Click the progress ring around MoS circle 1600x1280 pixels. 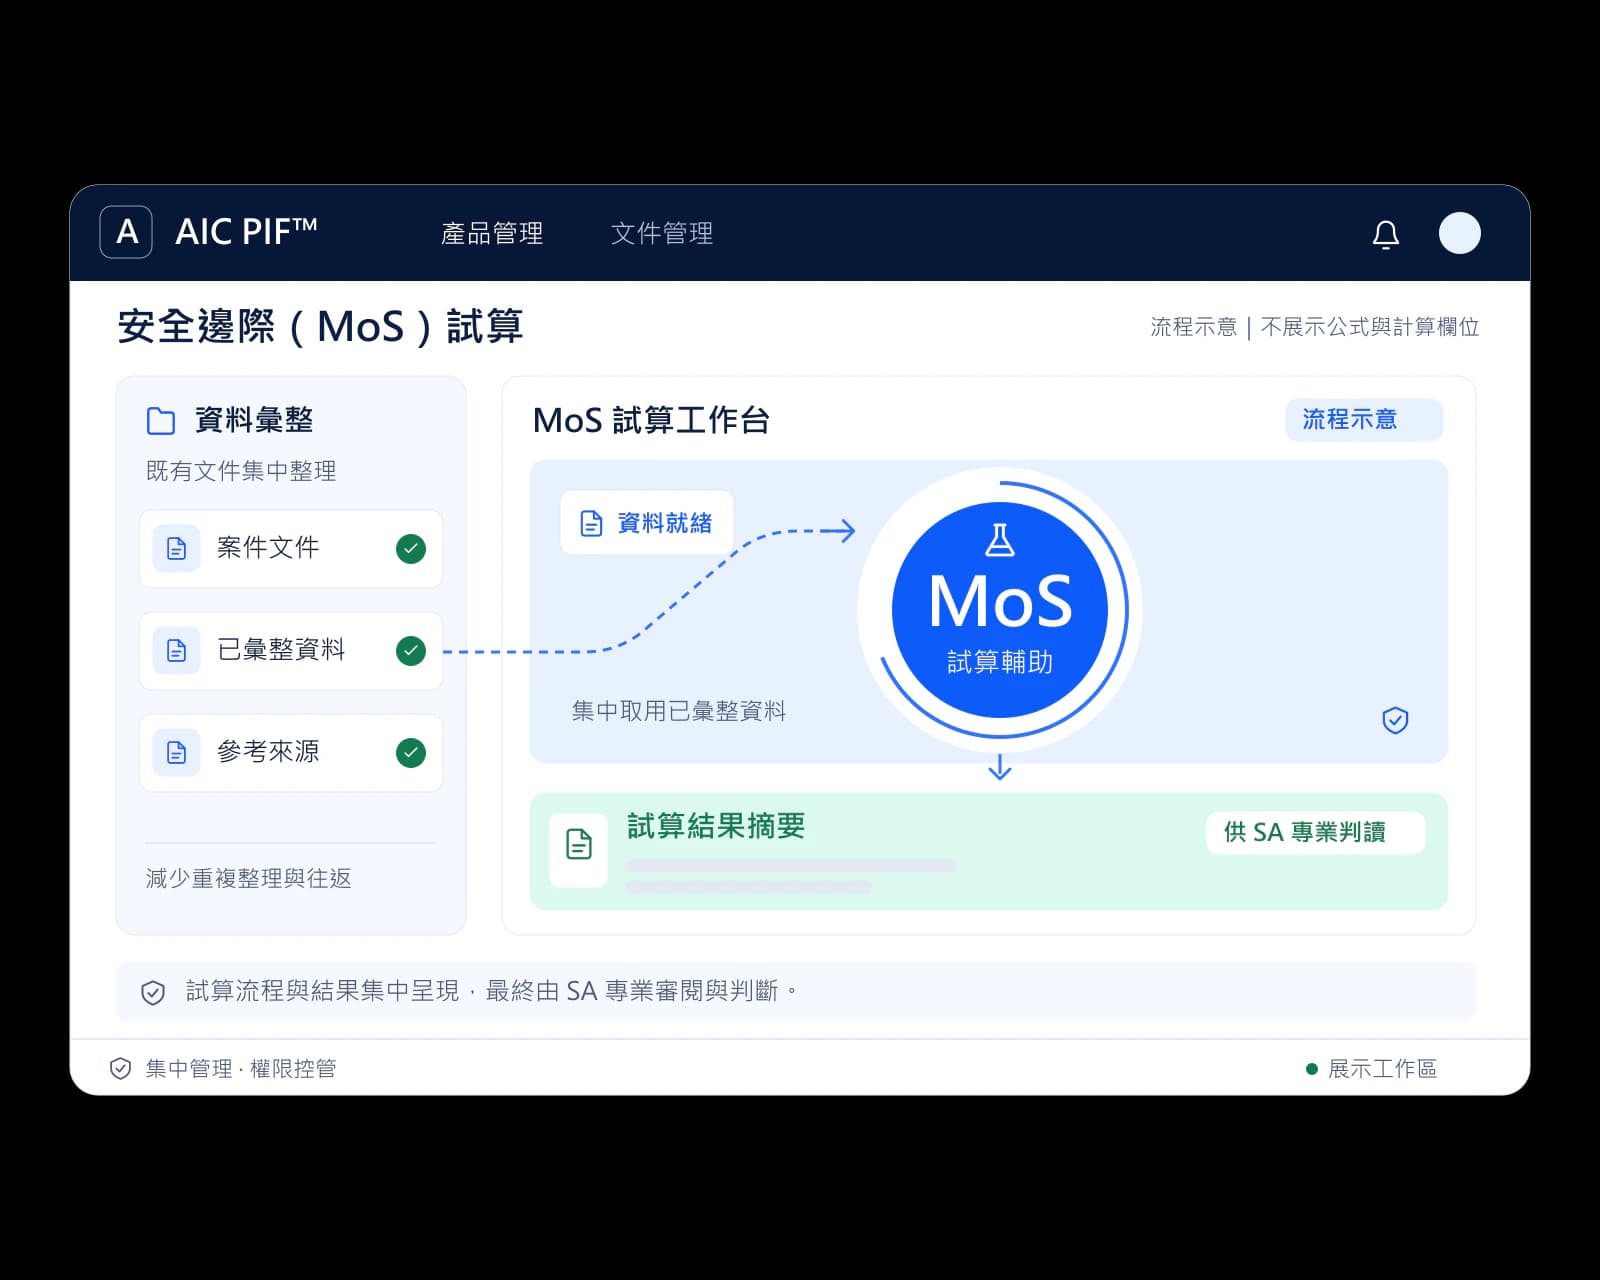point(1126,610)
